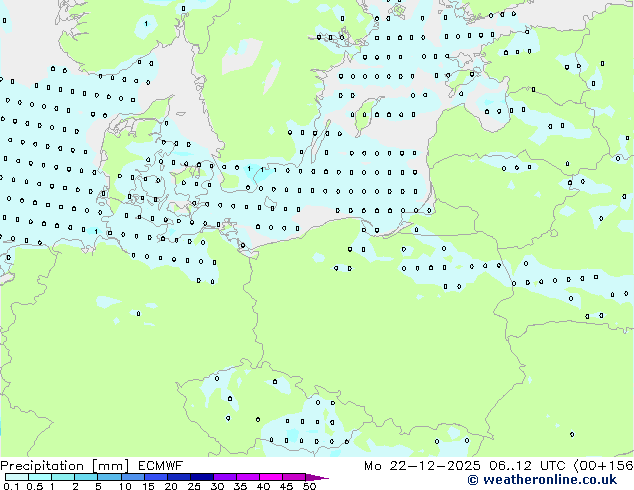Click the date 'Mo 22-12-2025' text
This screenshot has width=634, height=490.
click(x=422, y=466)
